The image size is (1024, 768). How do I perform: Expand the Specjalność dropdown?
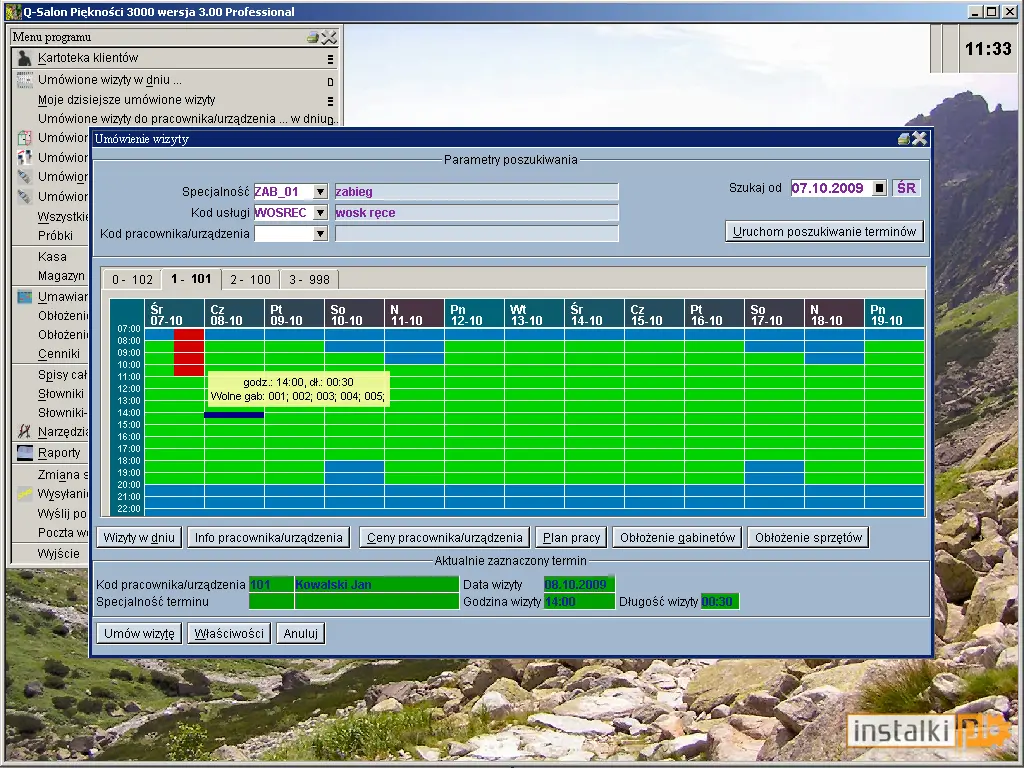320,192
